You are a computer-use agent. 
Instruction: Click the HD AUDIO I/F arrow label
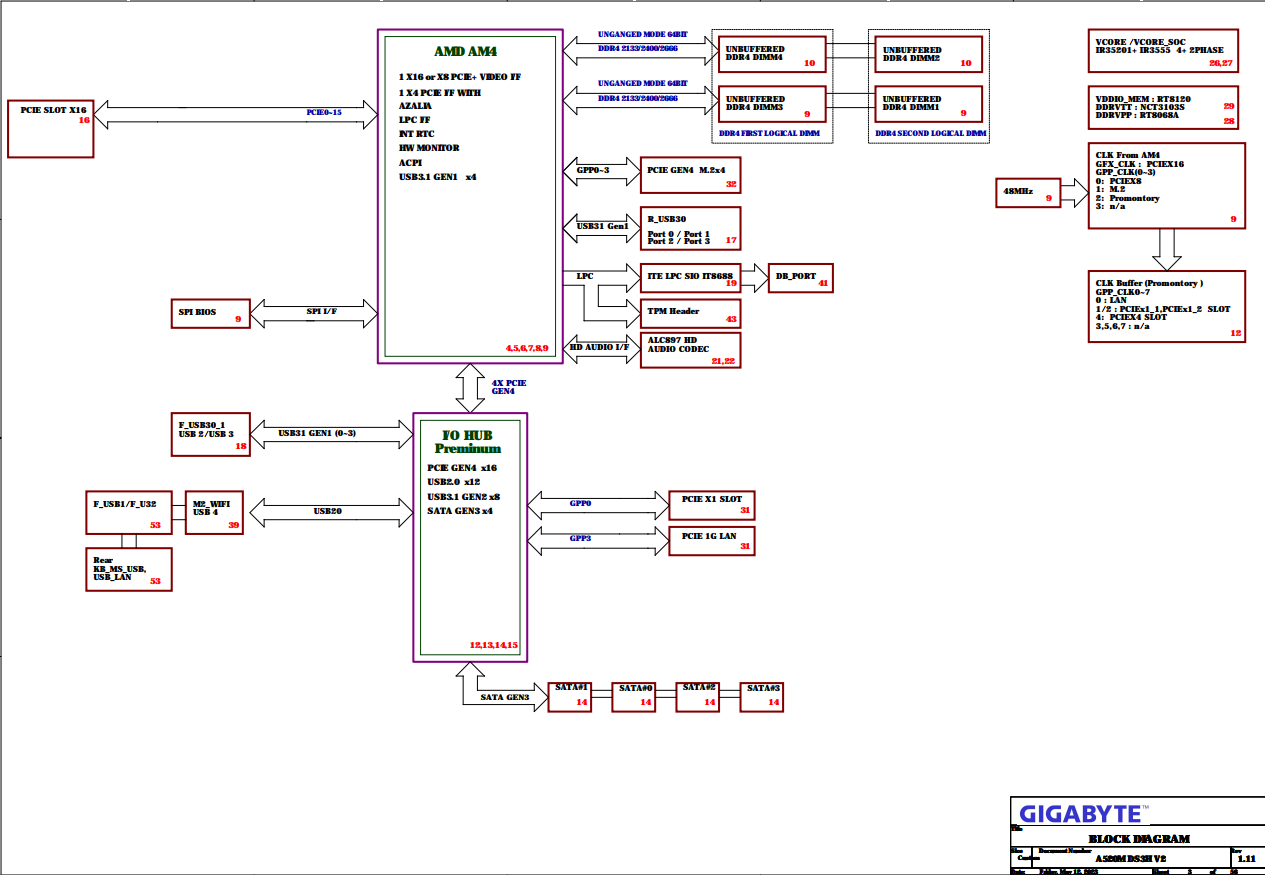pos(599,348)
